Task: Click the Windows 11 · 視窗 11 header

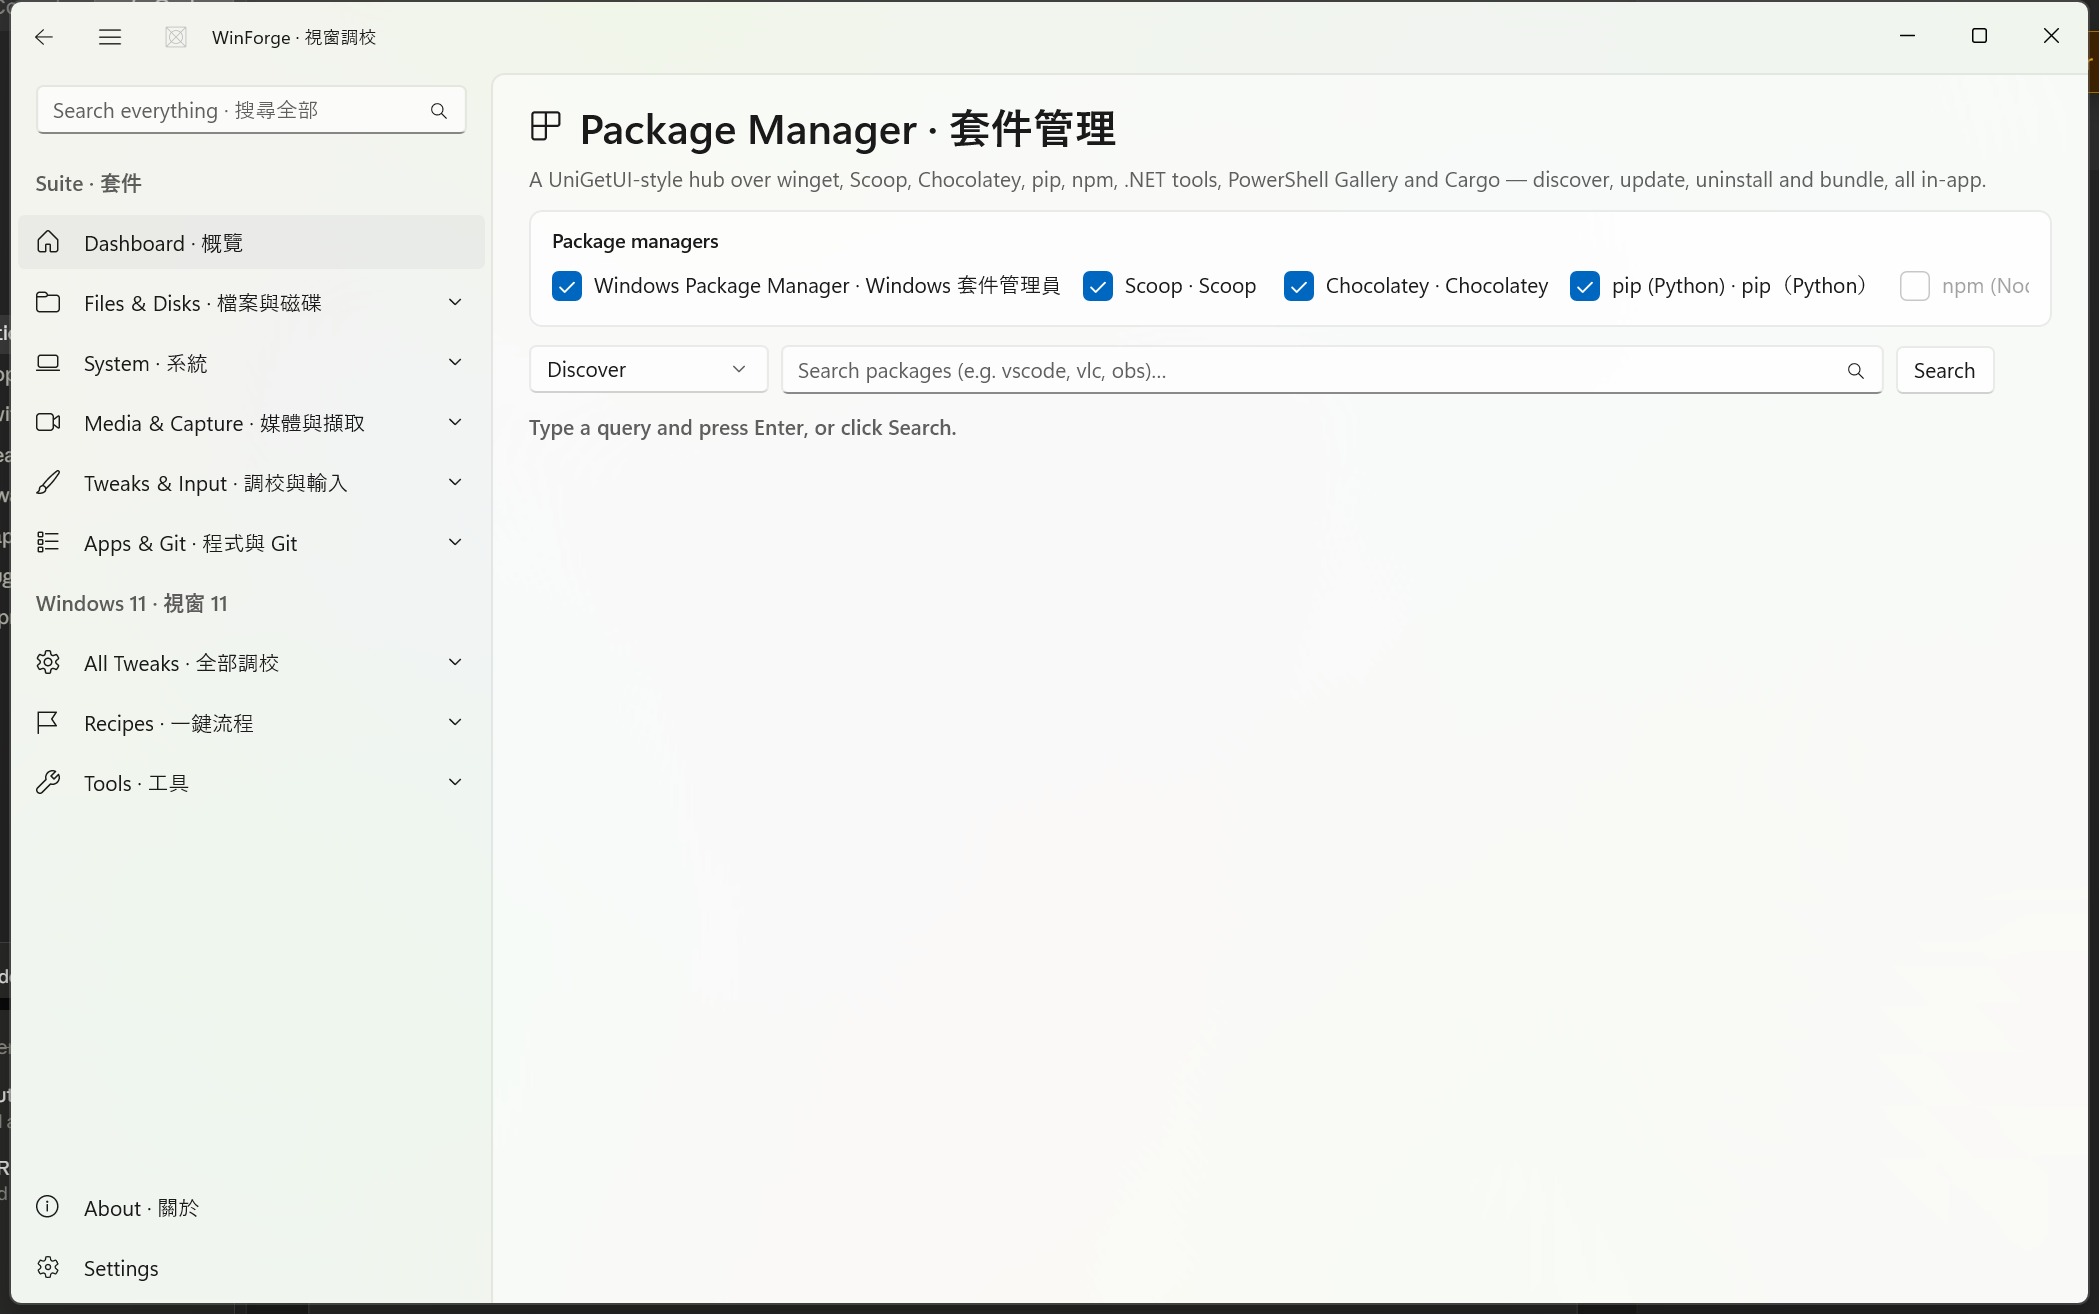Action: coord(132,603)
